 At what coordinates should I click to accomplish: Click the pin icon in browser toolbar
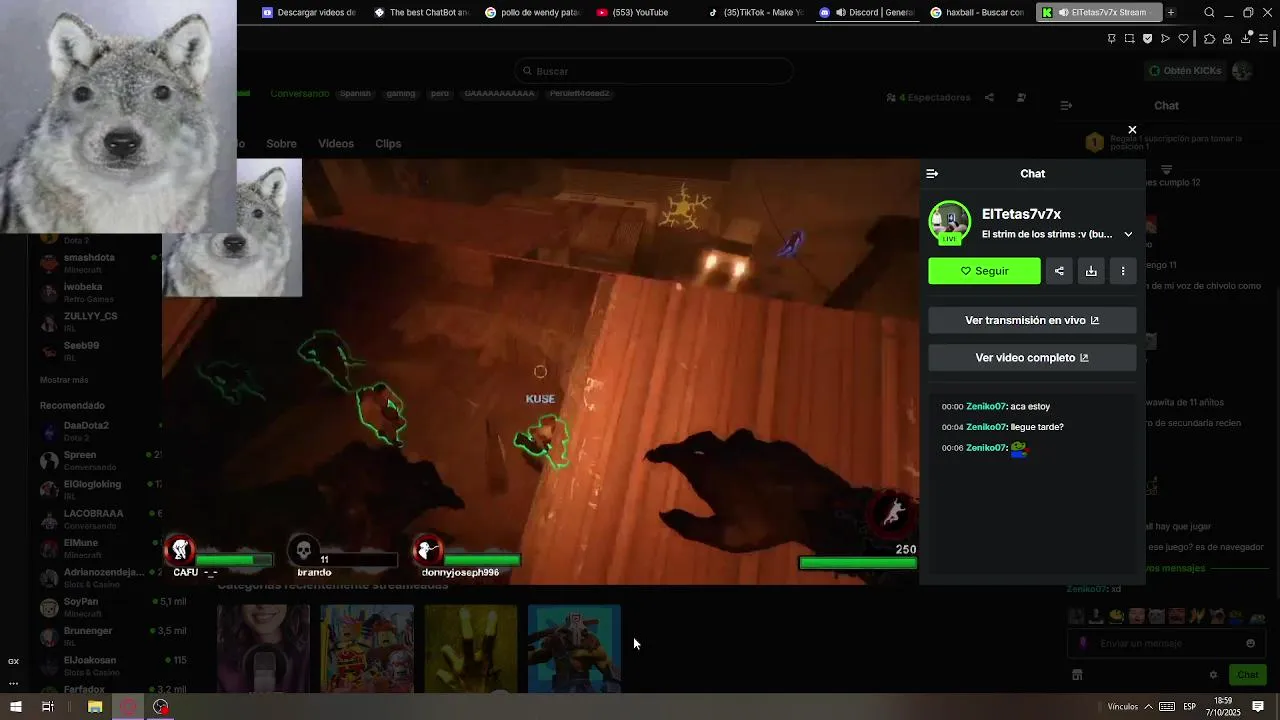tap(1111, 39)
